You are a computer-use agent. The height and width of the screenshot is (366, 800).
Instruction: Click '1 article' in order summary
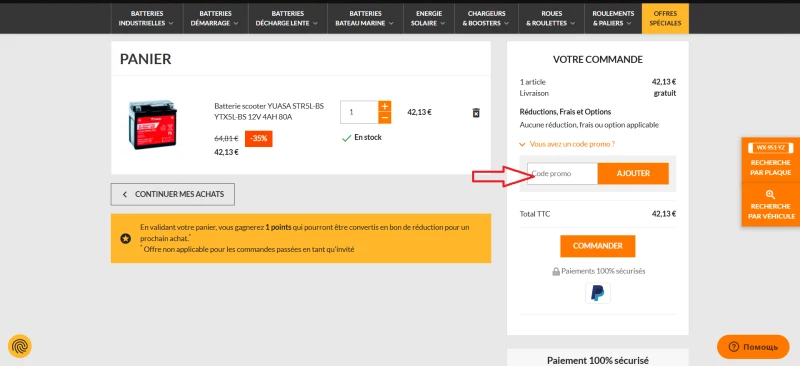[533, 82]
